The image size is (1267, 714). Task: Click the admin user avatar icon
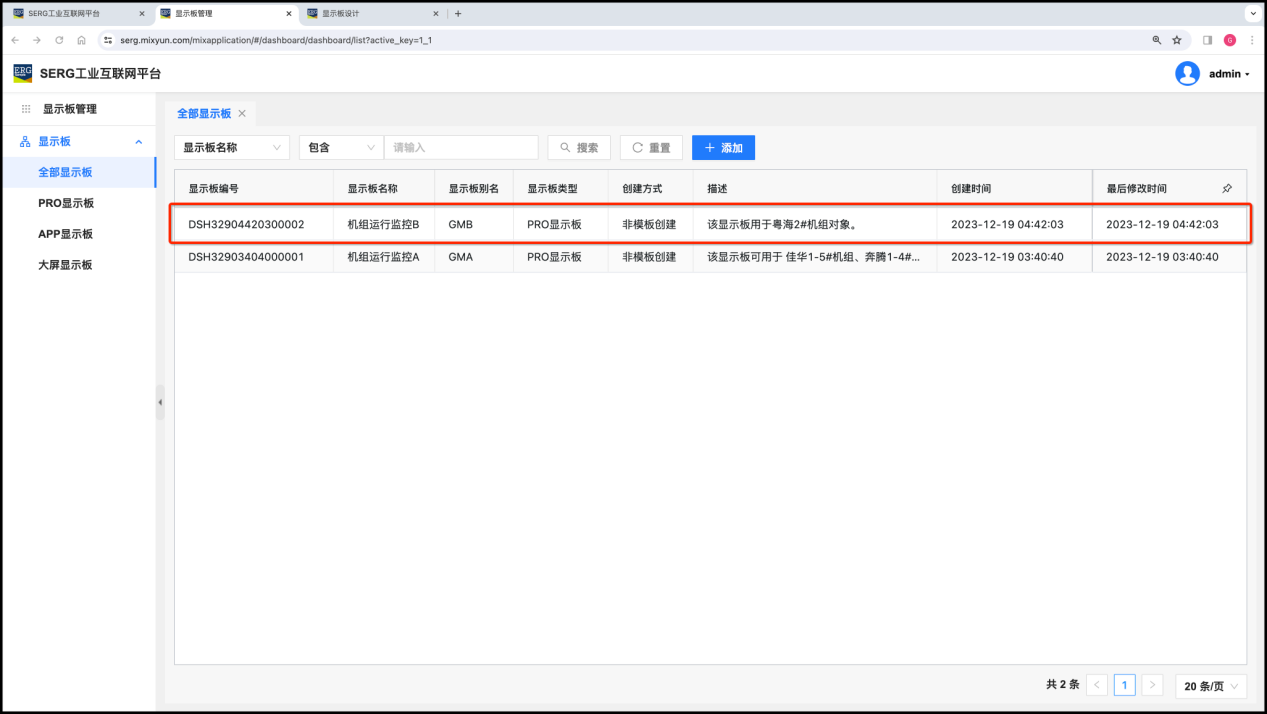click(1187, 74)
